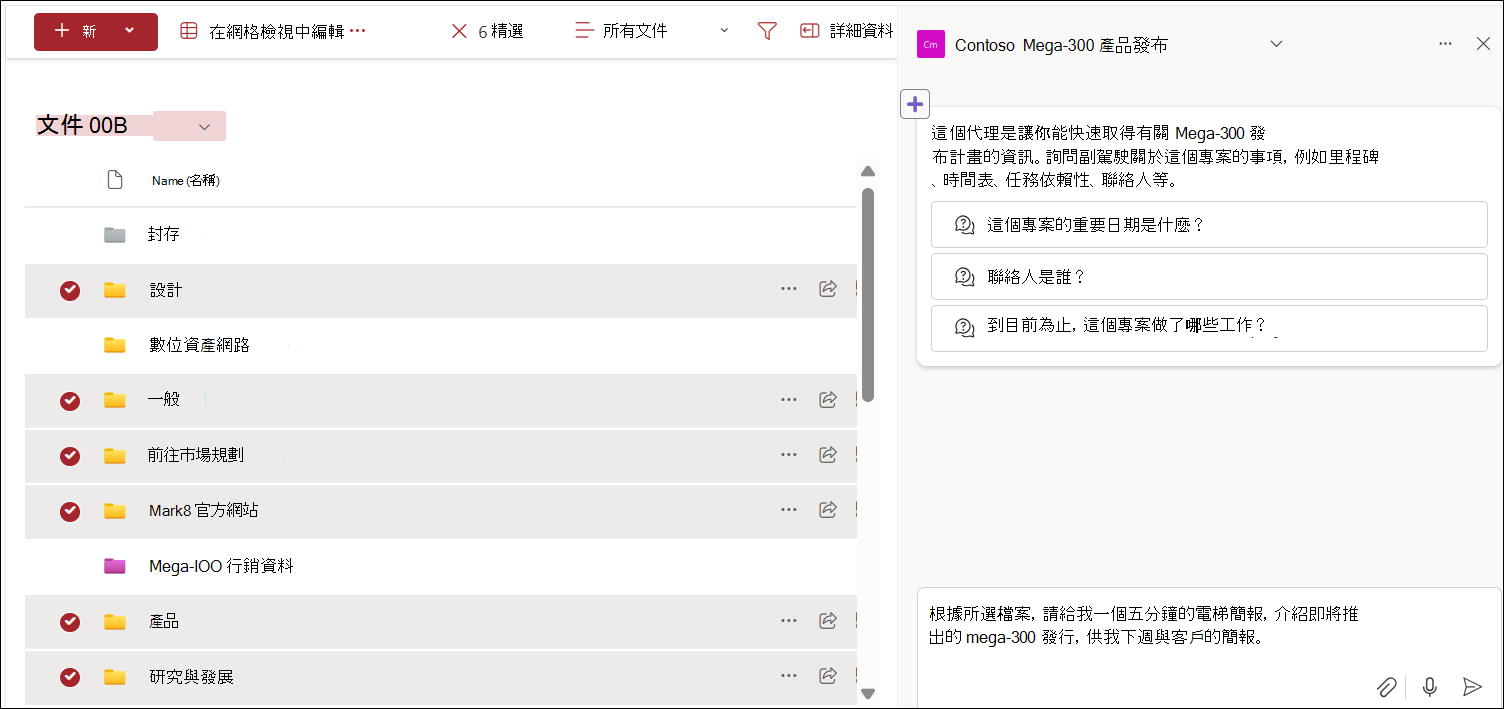The image size is (1504, 709).
Task: Share the Mark8 官方網站 folder
Action: point(828,510)
